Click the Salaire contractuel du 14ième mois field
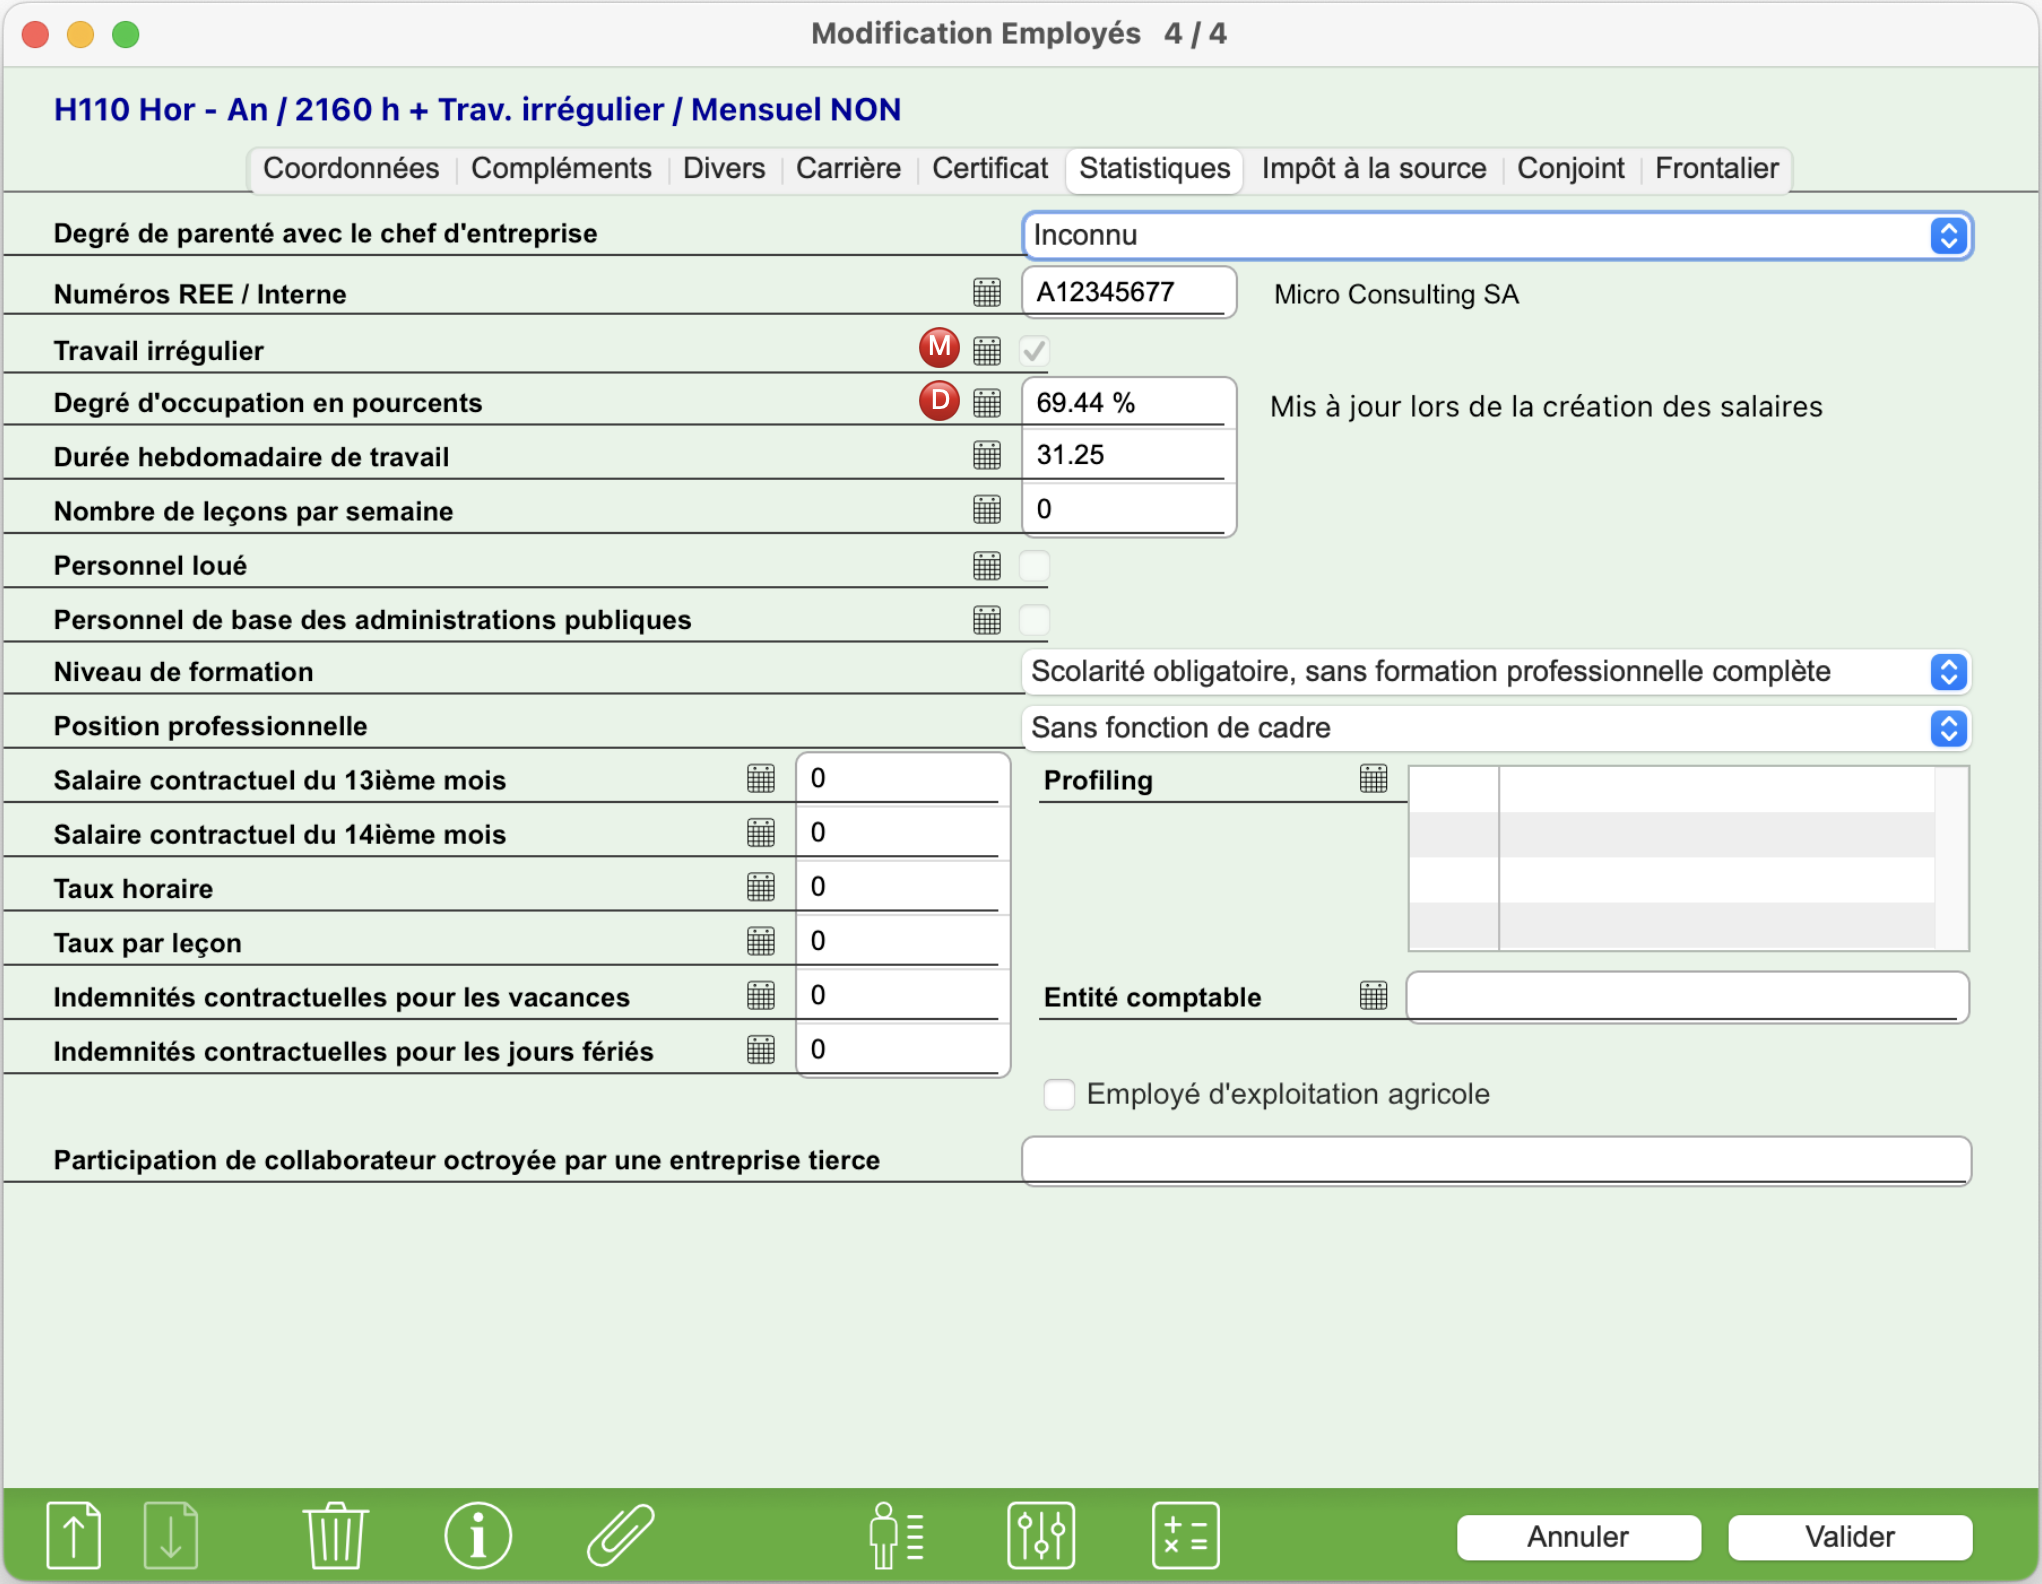 (x=903, y=832)
